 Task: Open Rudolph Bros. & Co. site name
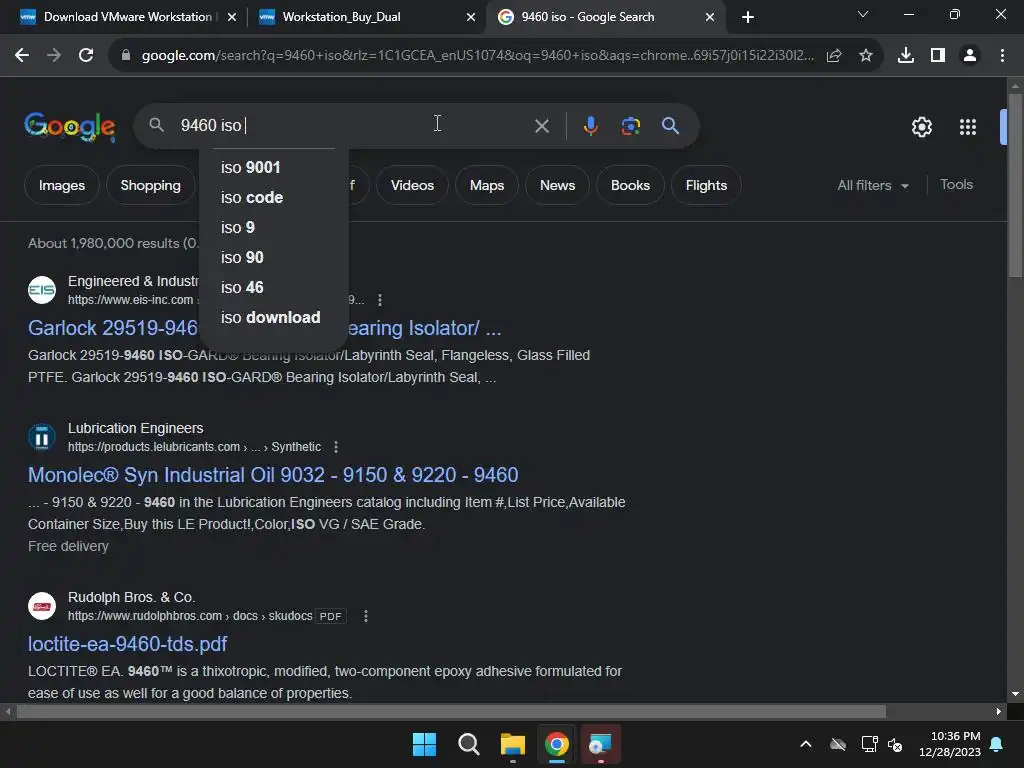[x=131, y=598]
